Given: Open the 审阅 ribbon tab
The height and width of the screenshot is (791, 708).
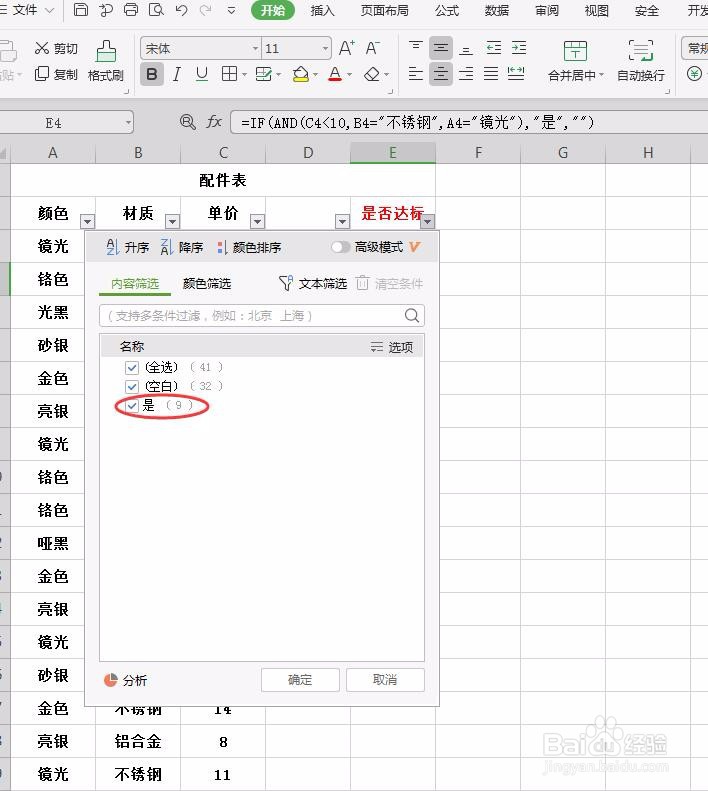Looking at the screenshot, I should tap(547, 10).
